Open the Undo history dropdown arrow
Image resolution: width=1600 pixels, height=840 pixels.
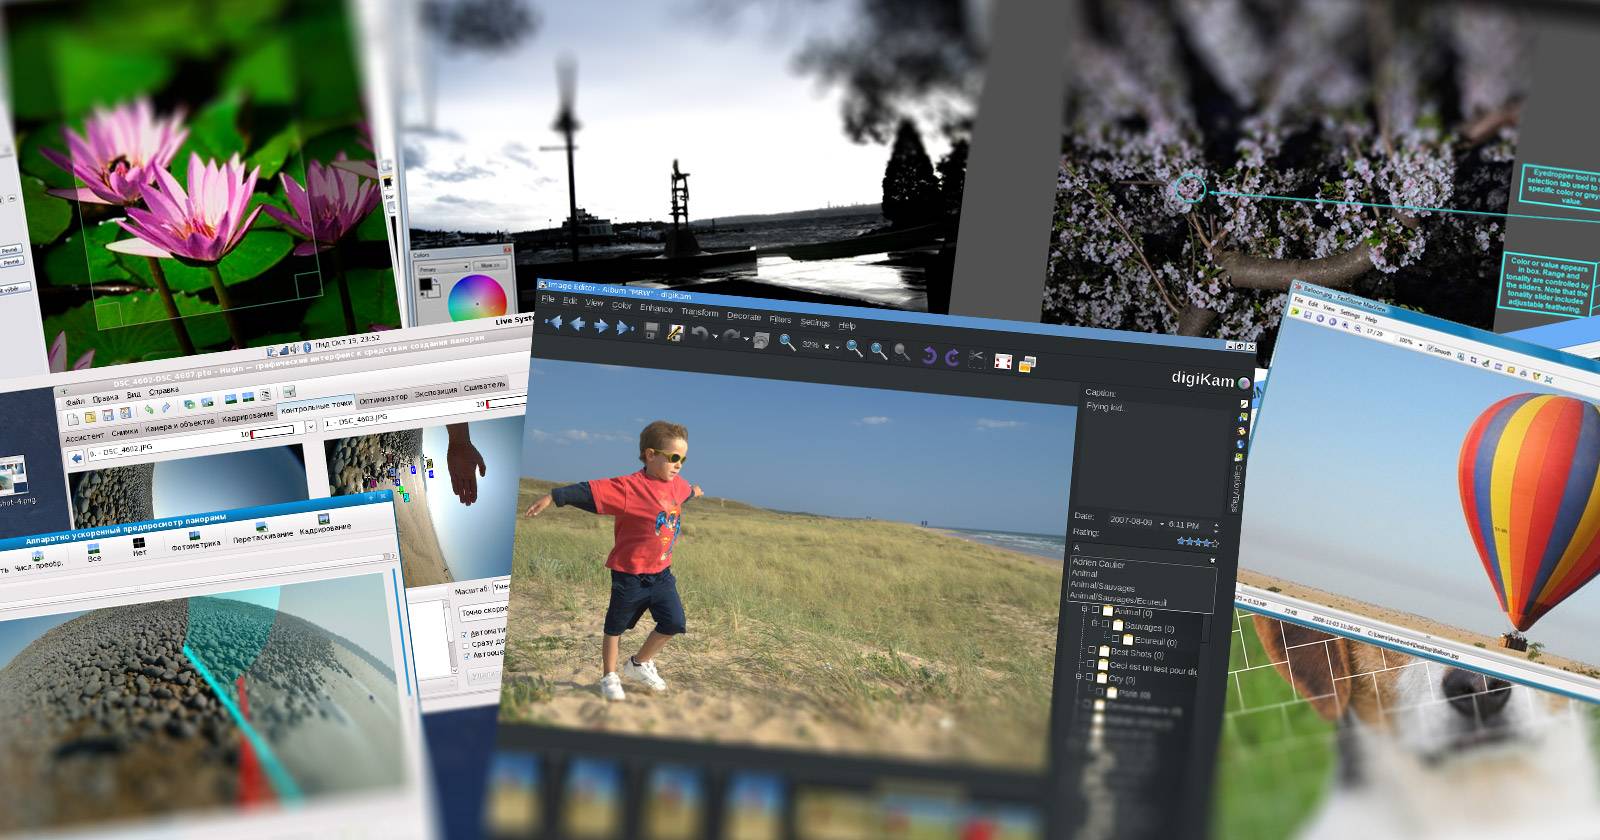(x=715, y=336)
